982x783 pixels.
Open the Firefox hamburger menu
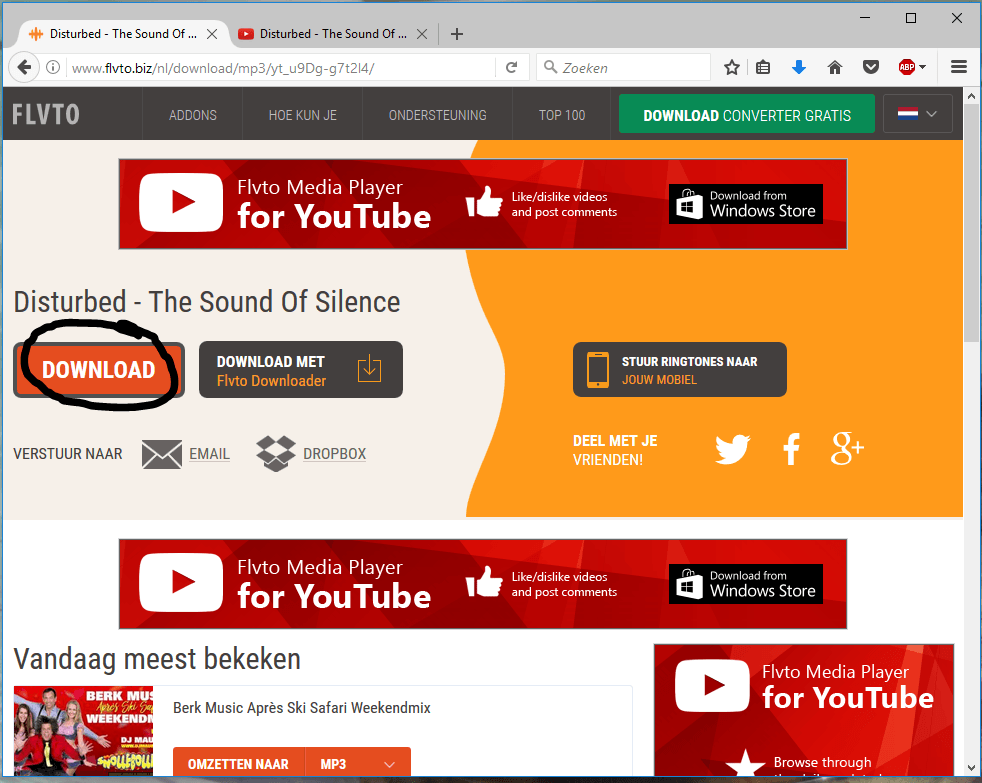pyautogui.click(x=959, y=67)
